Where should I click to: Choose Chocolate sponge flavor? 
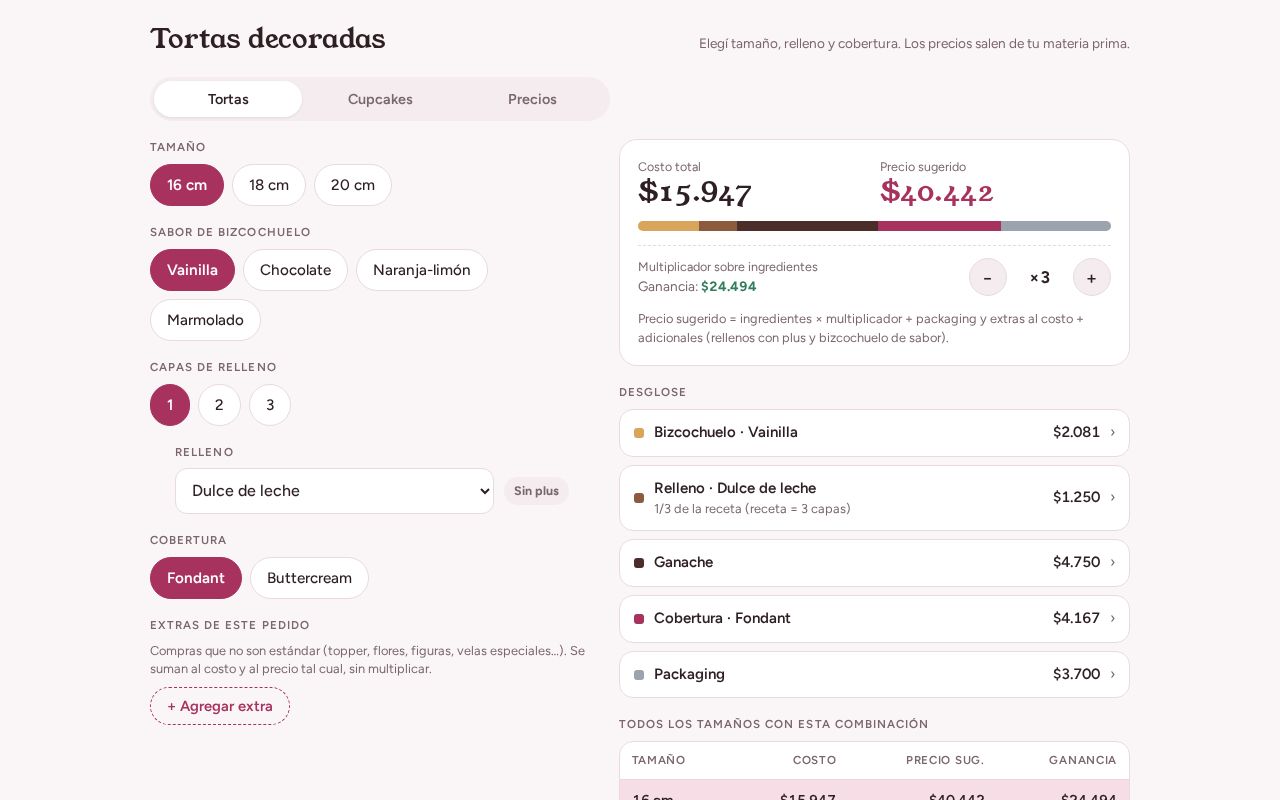295,270
